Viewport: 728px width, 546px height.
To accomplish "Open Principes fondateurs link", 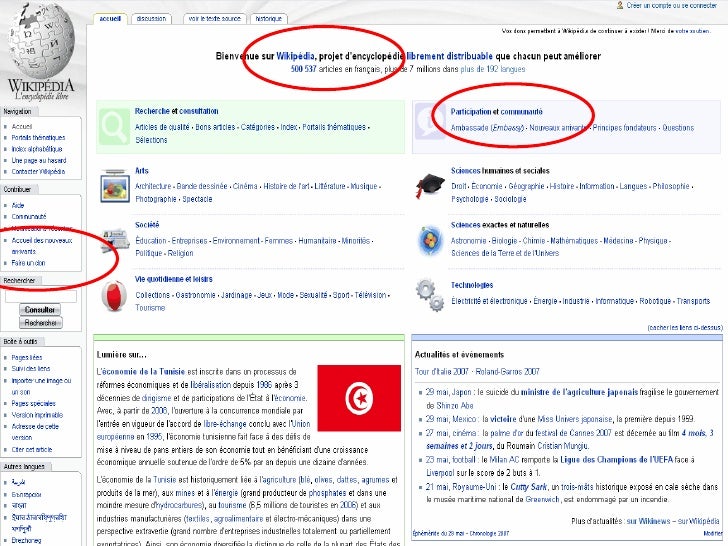I will pos(624,128).
